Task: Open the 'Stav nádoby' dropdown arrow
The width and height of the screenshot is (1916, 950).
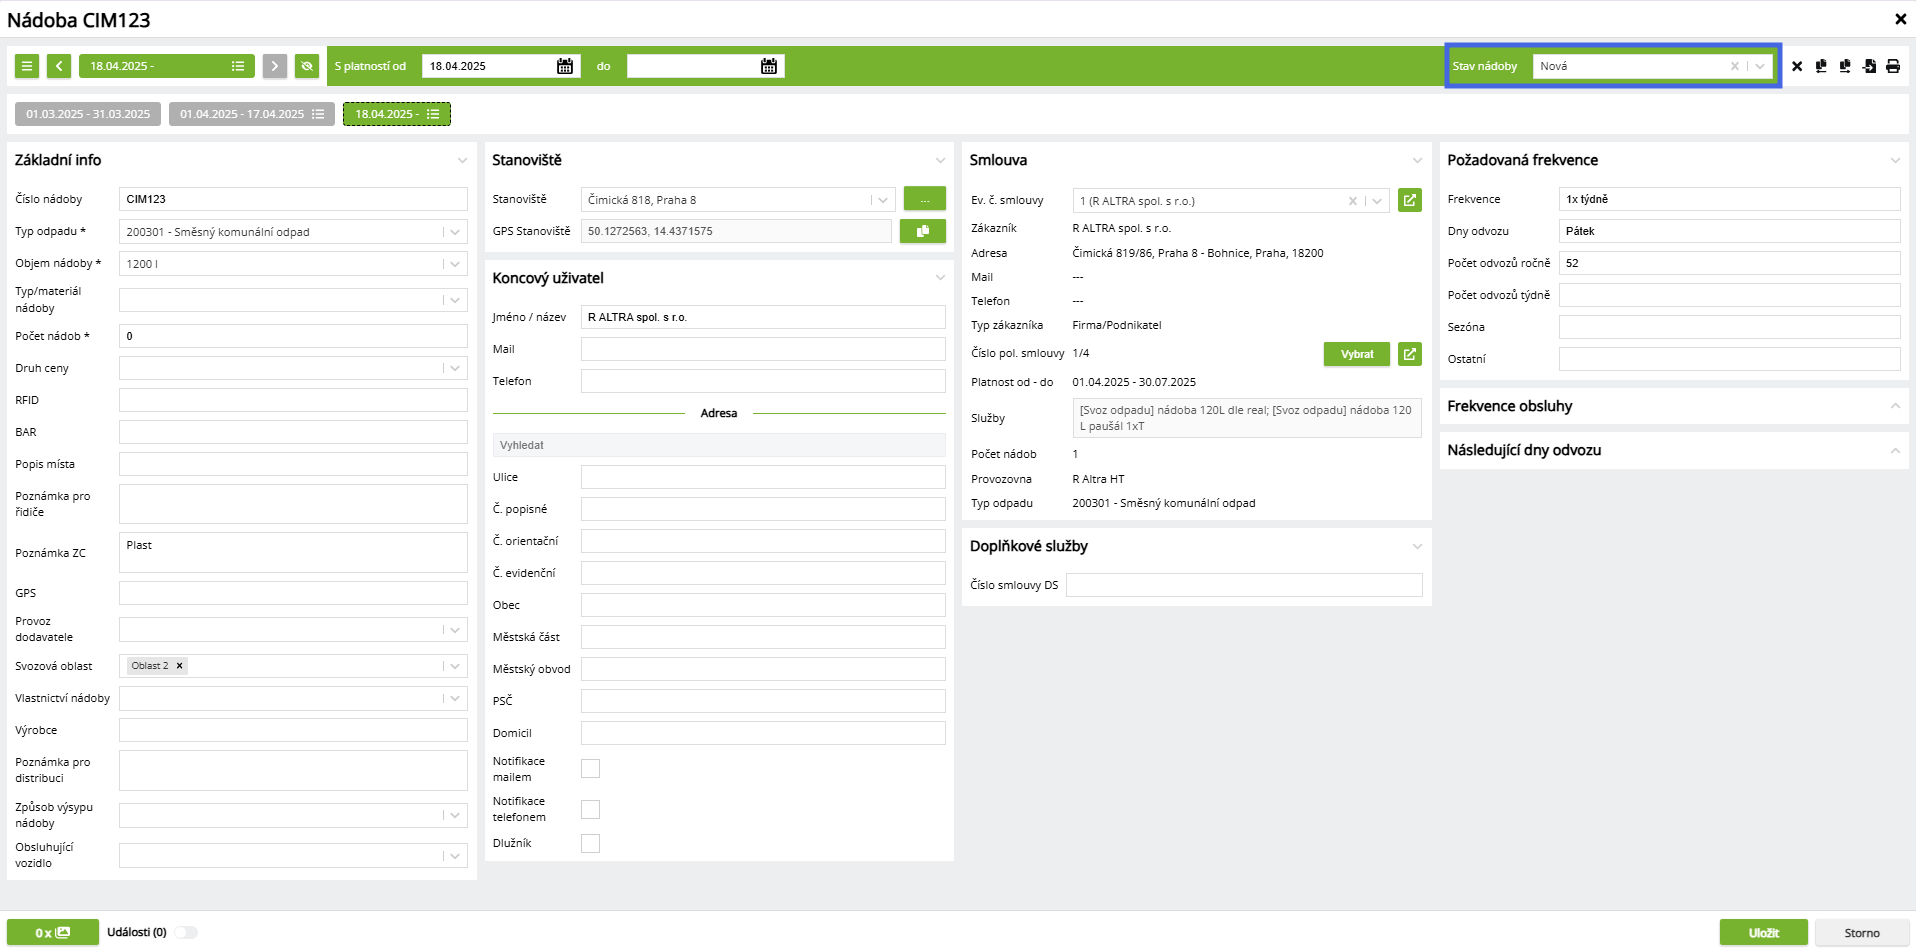Action: (1760, 66)
